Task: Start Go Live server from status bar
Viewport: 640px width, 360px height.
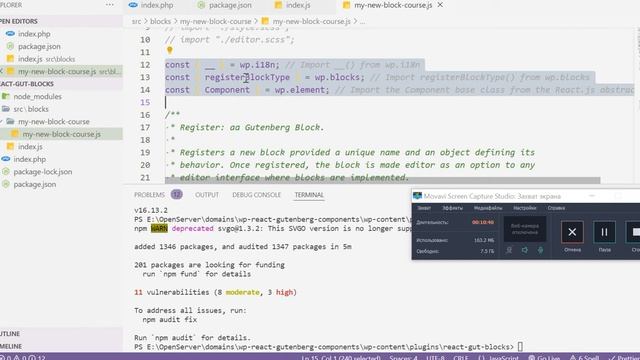Action: click(544, 358)
